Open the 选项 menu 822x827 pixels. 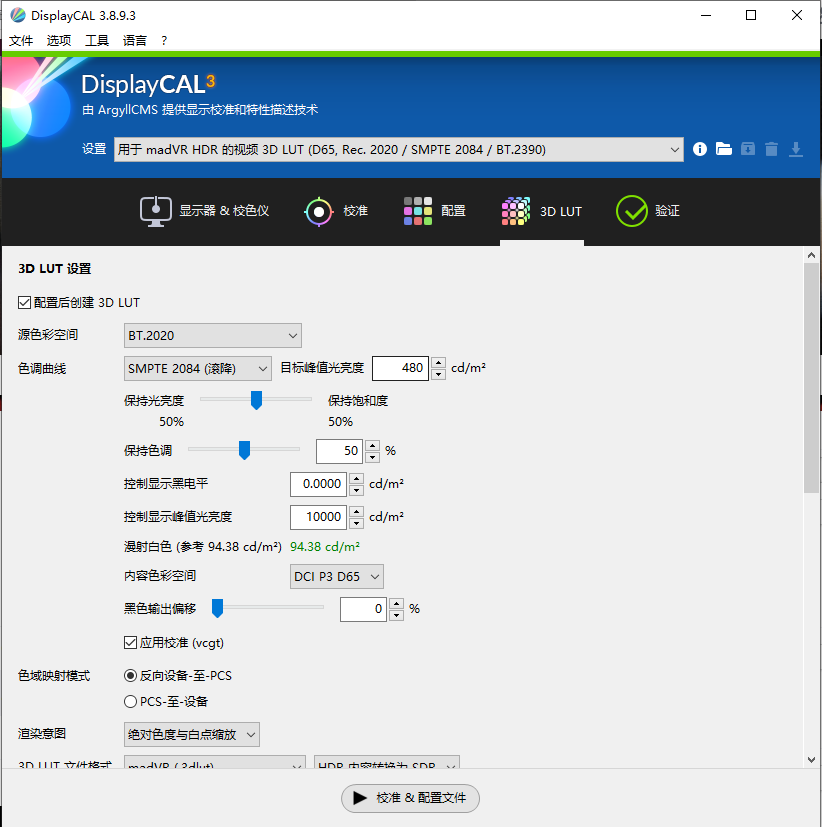59,41
